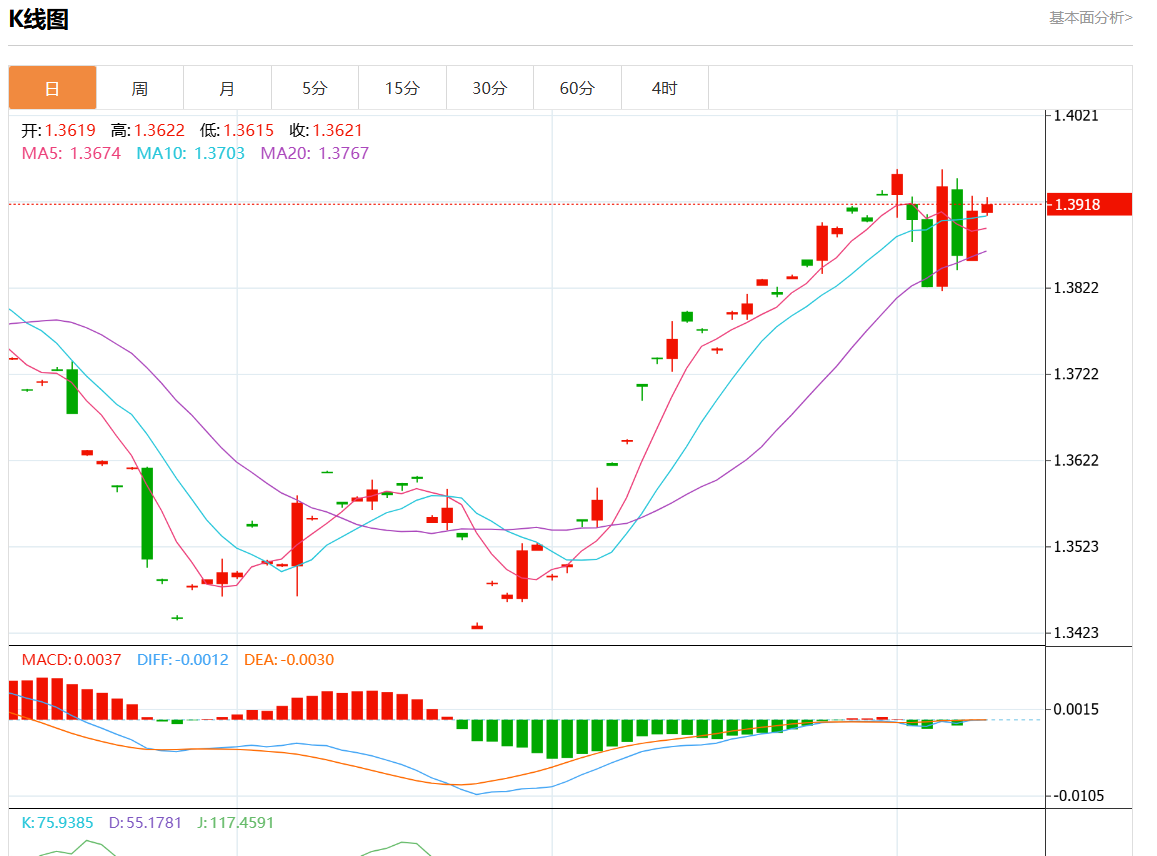Open the 月 monthly chart tab
The width and height of the screenshot is (1157, 856).
pyautogui.click(x=227, y=88)
